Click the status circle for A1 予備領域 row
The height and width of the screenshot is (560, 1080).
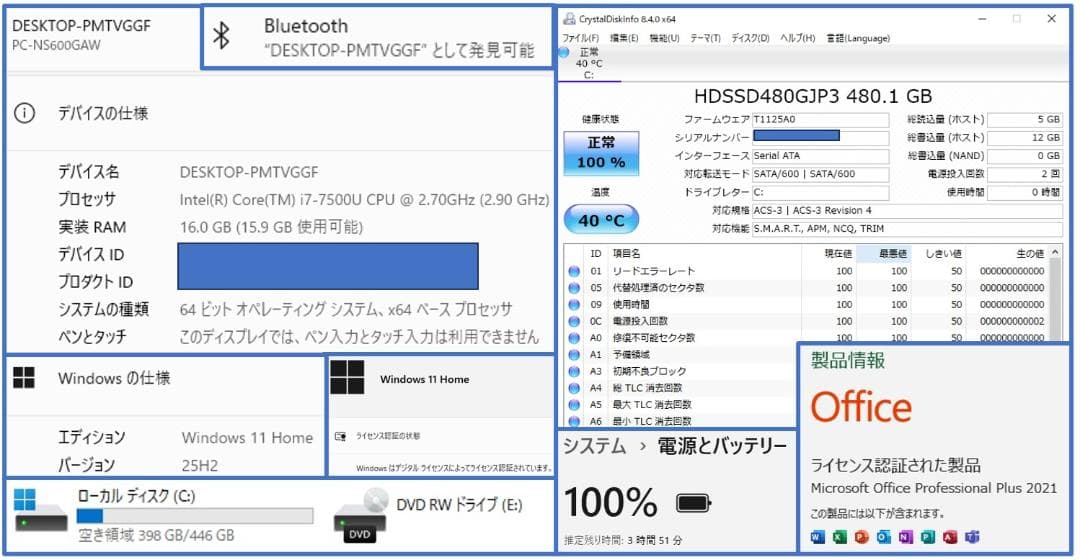tap(574, 355)
